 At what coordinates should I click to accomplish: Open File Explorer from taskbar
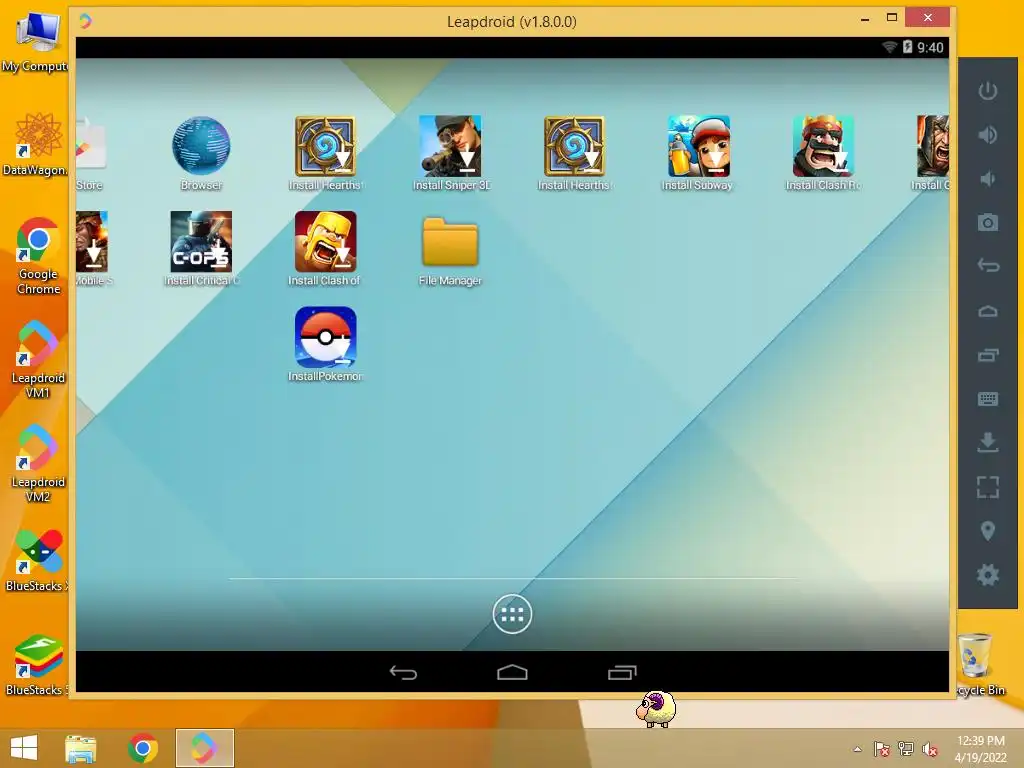81,748
